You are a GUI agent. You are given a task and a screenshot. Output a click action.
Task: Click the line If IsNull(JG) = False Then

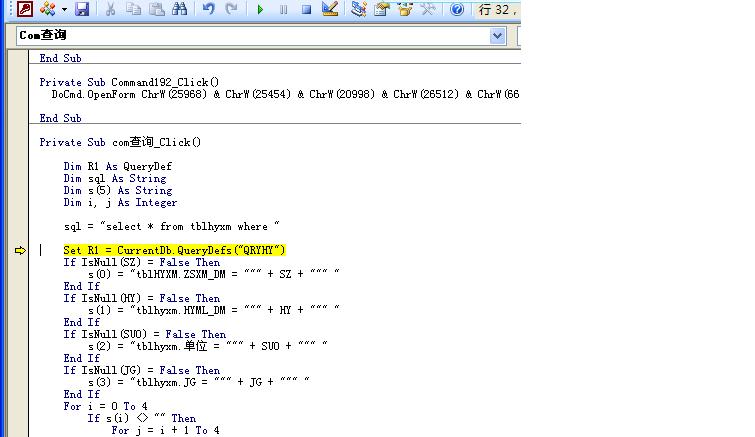pos(142,371)
